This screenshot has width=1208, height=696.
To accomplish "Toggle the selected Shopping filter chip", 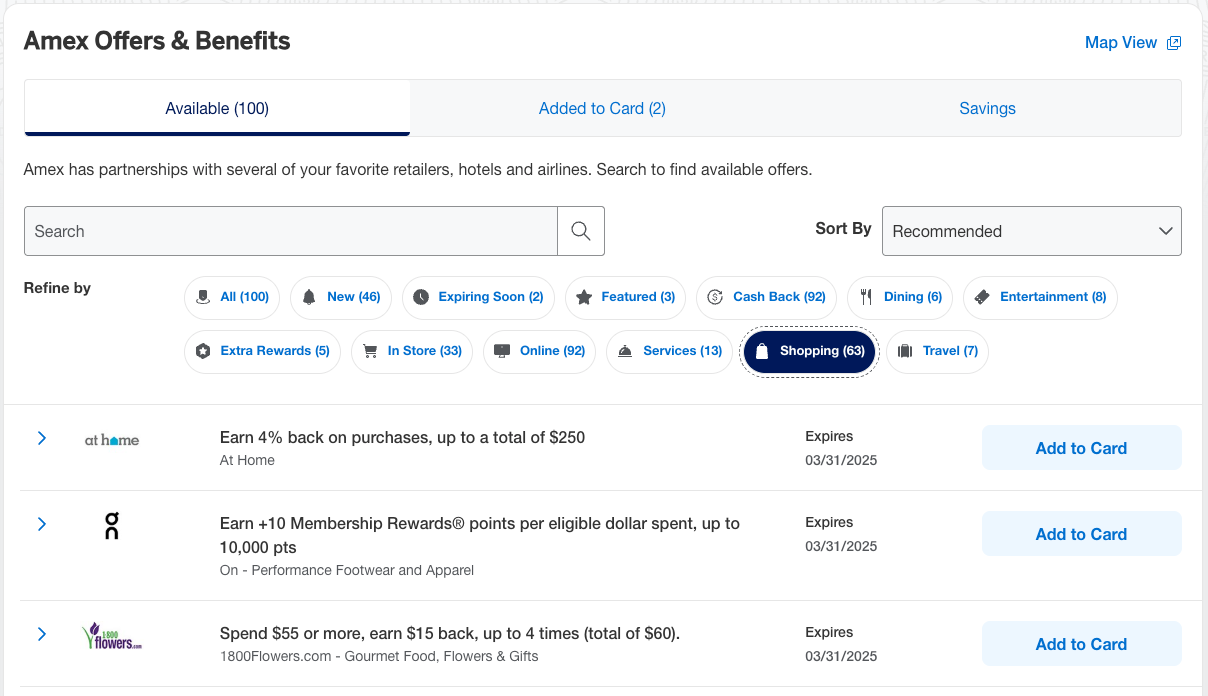I will [x=810, y=351].
